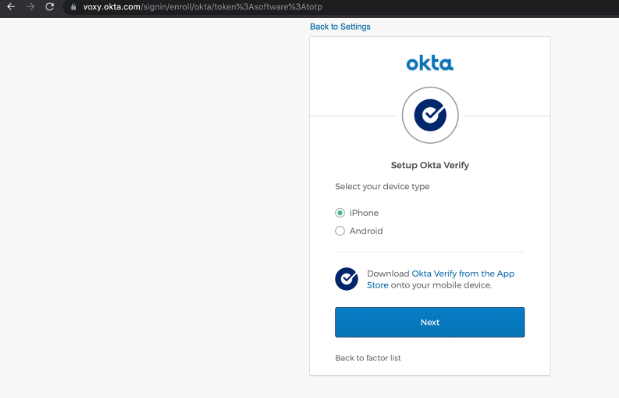Screen dimensions: 619x398
Task: Click the browser forward arrow
Action: (x=30, y=7)
